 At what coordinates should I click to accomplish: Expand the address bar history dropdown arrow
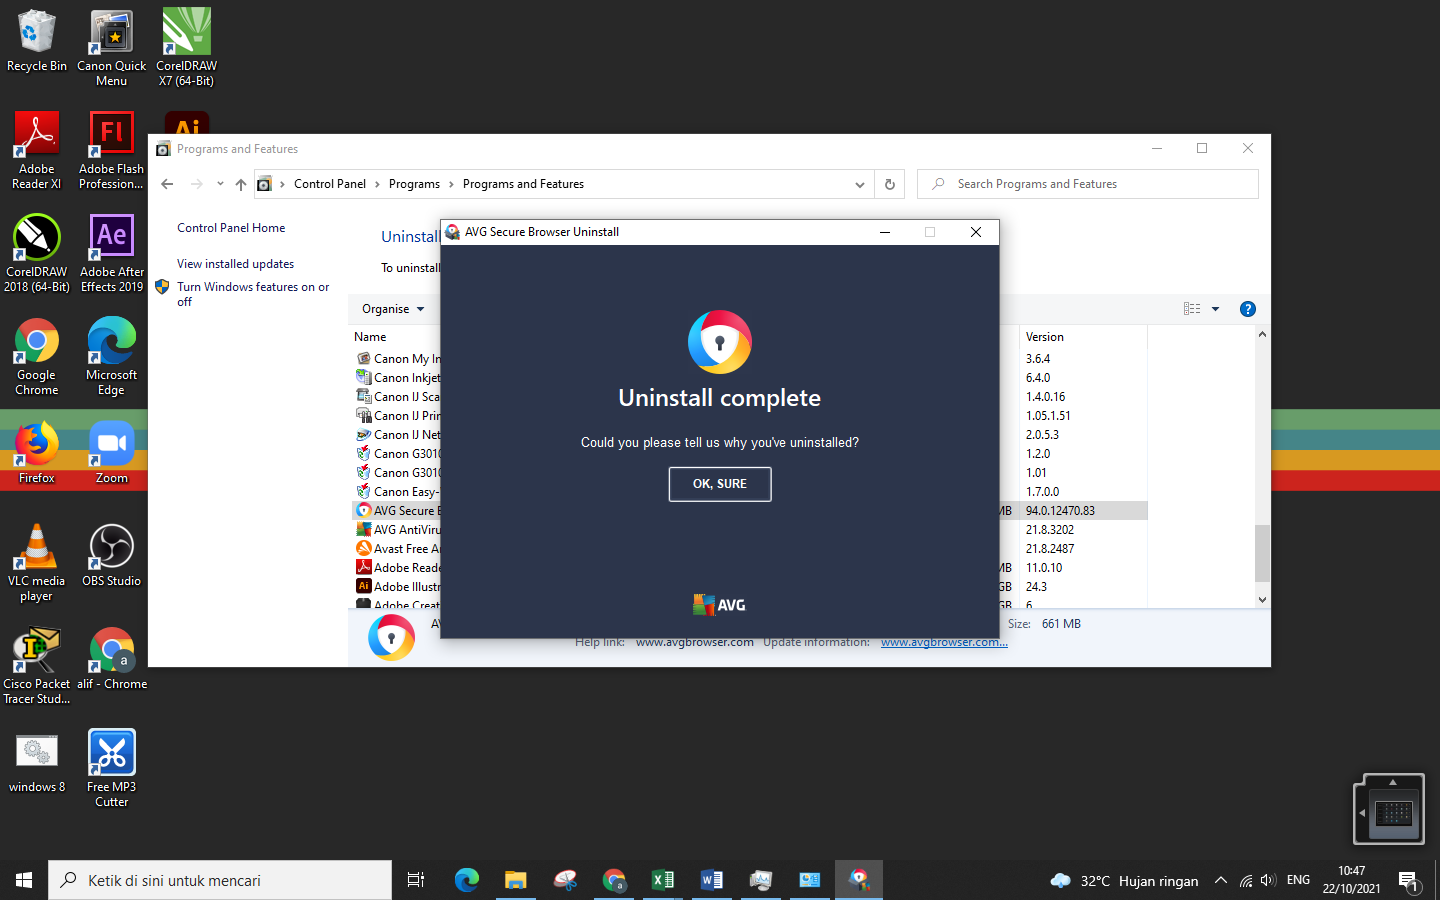(859, 184)
